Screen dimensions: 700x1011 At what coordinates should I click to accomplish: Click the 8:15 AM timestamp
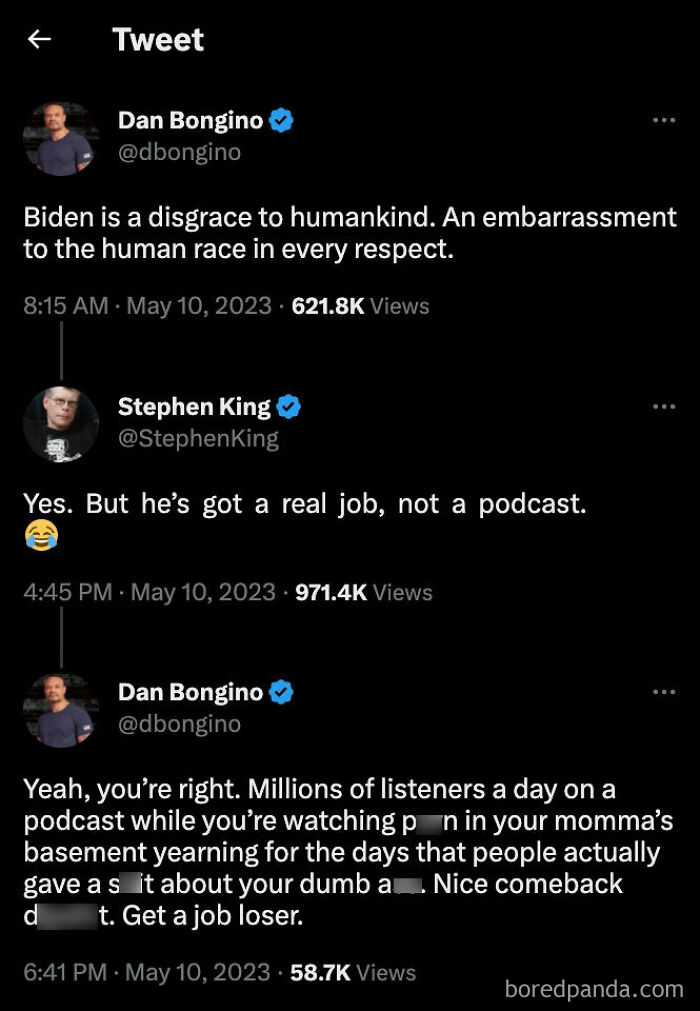pyautogui.click(x=64, y=307)
